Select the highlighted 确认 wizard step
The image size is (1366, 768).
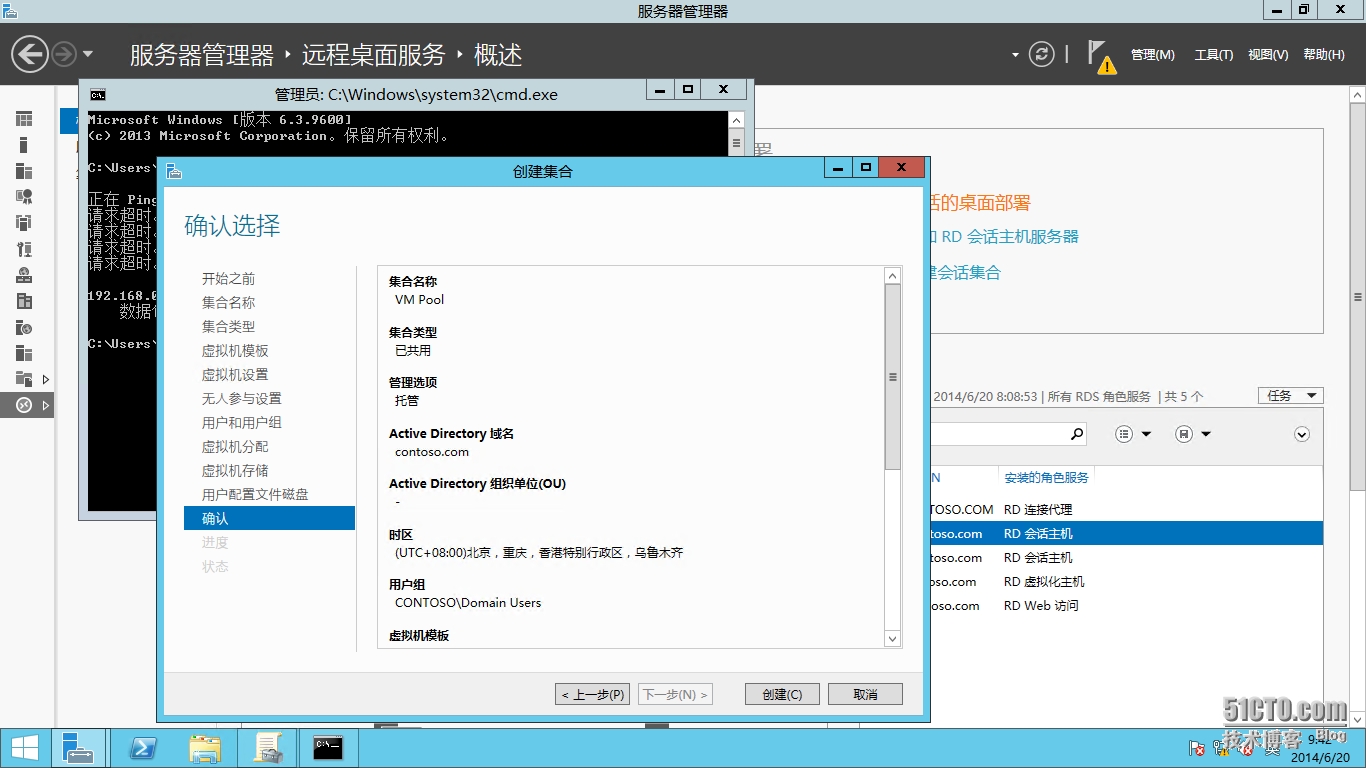269,518
